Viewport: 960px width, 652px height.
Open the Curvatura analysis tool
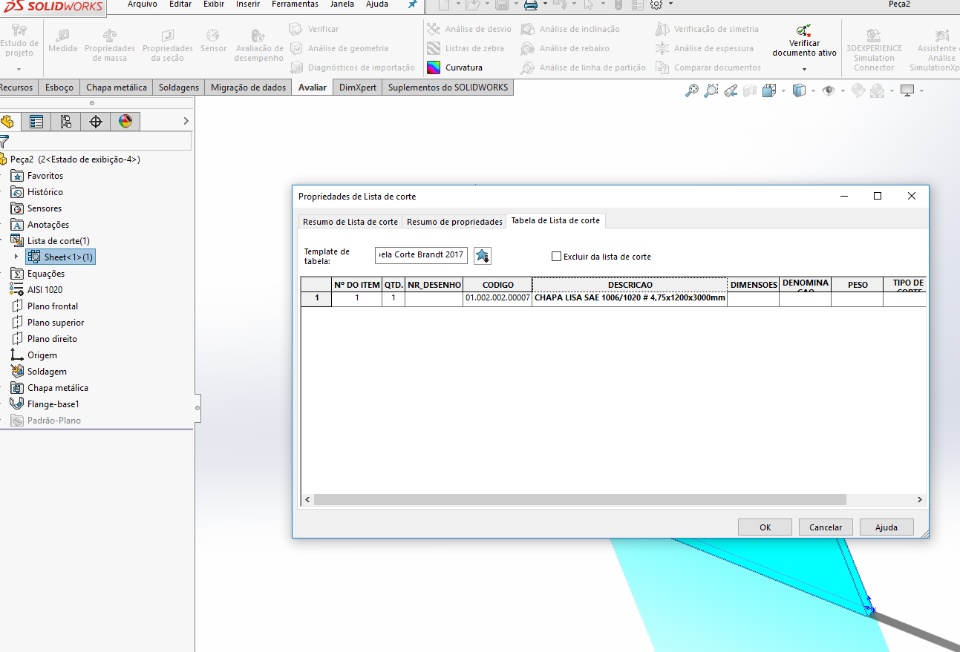pyautogui.click(x=455, y=67)
